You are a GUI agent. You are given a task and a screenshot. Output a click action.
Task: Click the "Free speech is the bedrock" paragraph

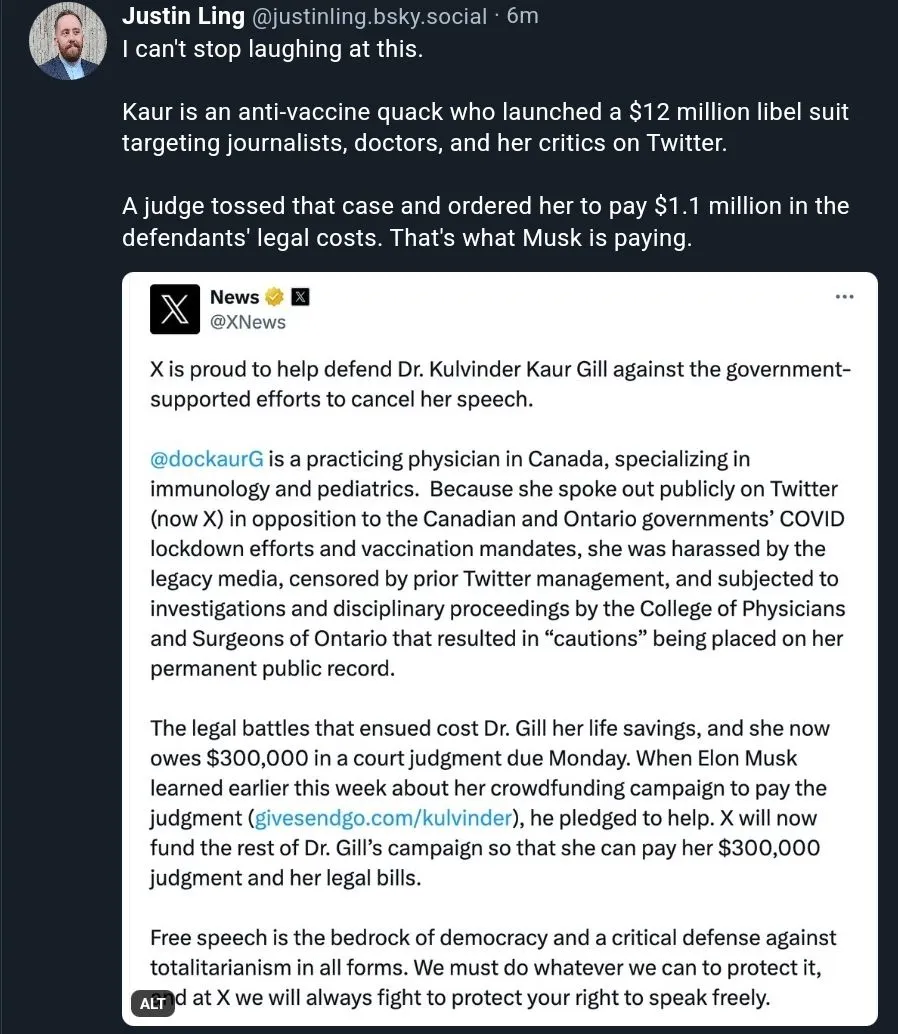point(494,967)
